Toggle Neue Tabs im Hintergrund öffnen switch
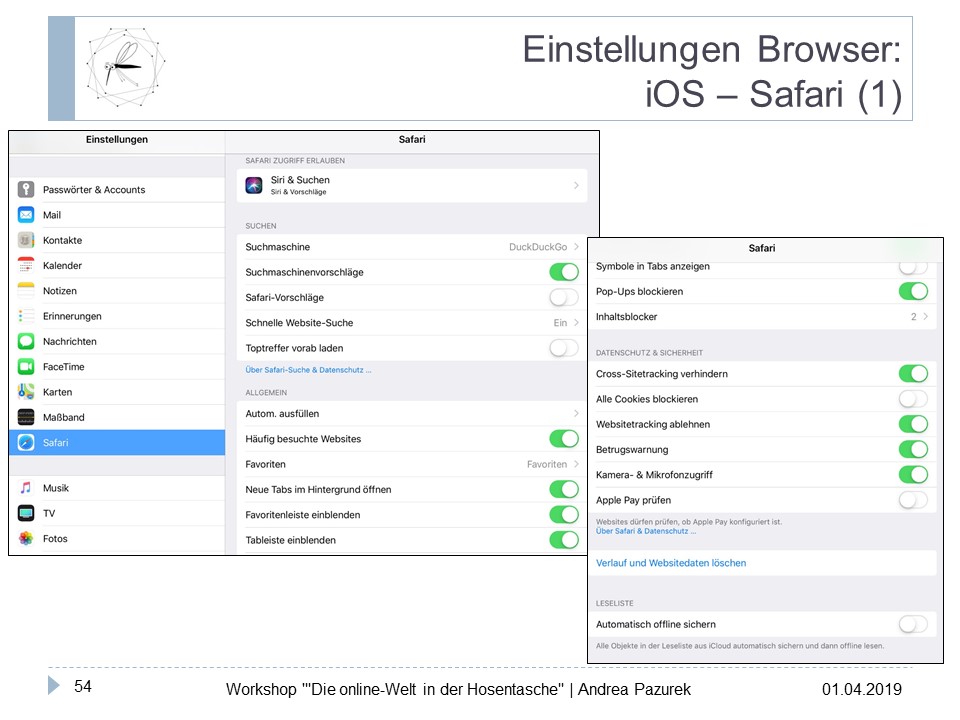This screenshot has width=960, height=720. [x=564, y=489]
